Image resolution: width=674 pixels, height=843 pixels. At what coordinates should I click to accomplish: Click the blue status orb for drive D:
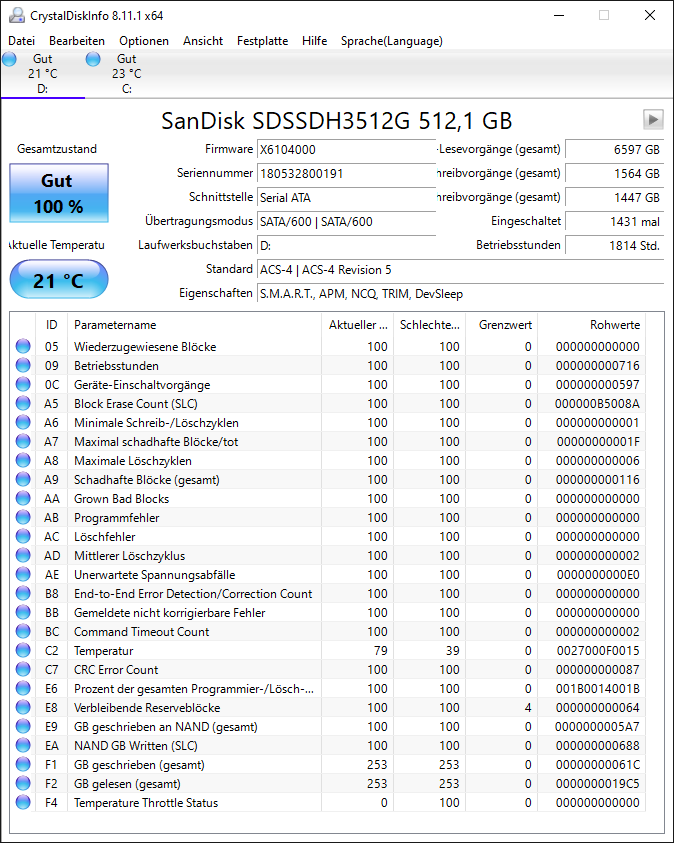(10, 59)
